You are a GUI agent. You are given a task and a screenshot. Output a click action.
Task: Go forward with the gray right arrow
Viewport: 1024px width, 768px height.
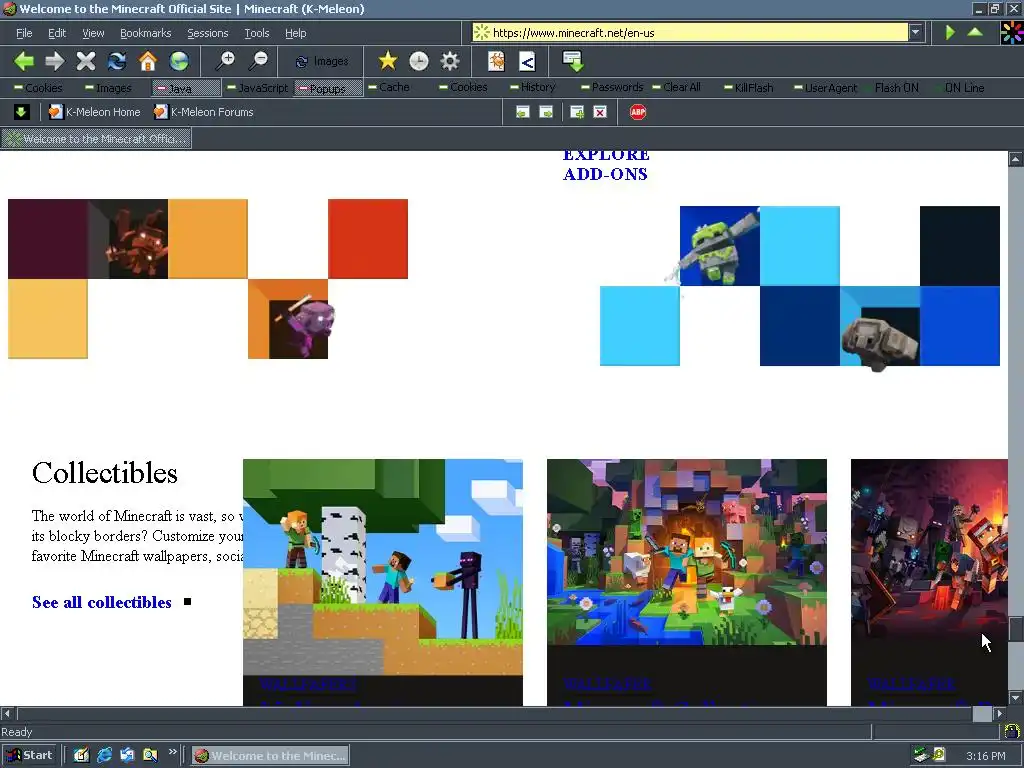(x=55, y=61)
